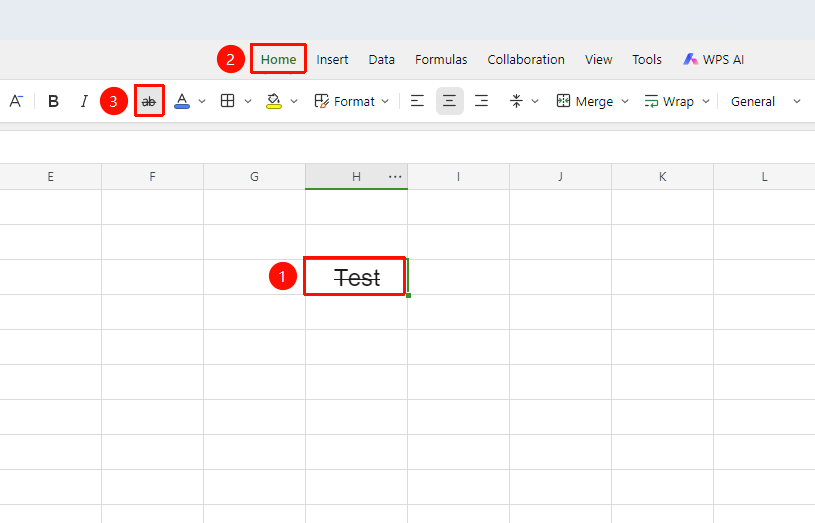Center align the text
Image resolution: width=815 pixels, height=523 pixels.
[450, 101]
